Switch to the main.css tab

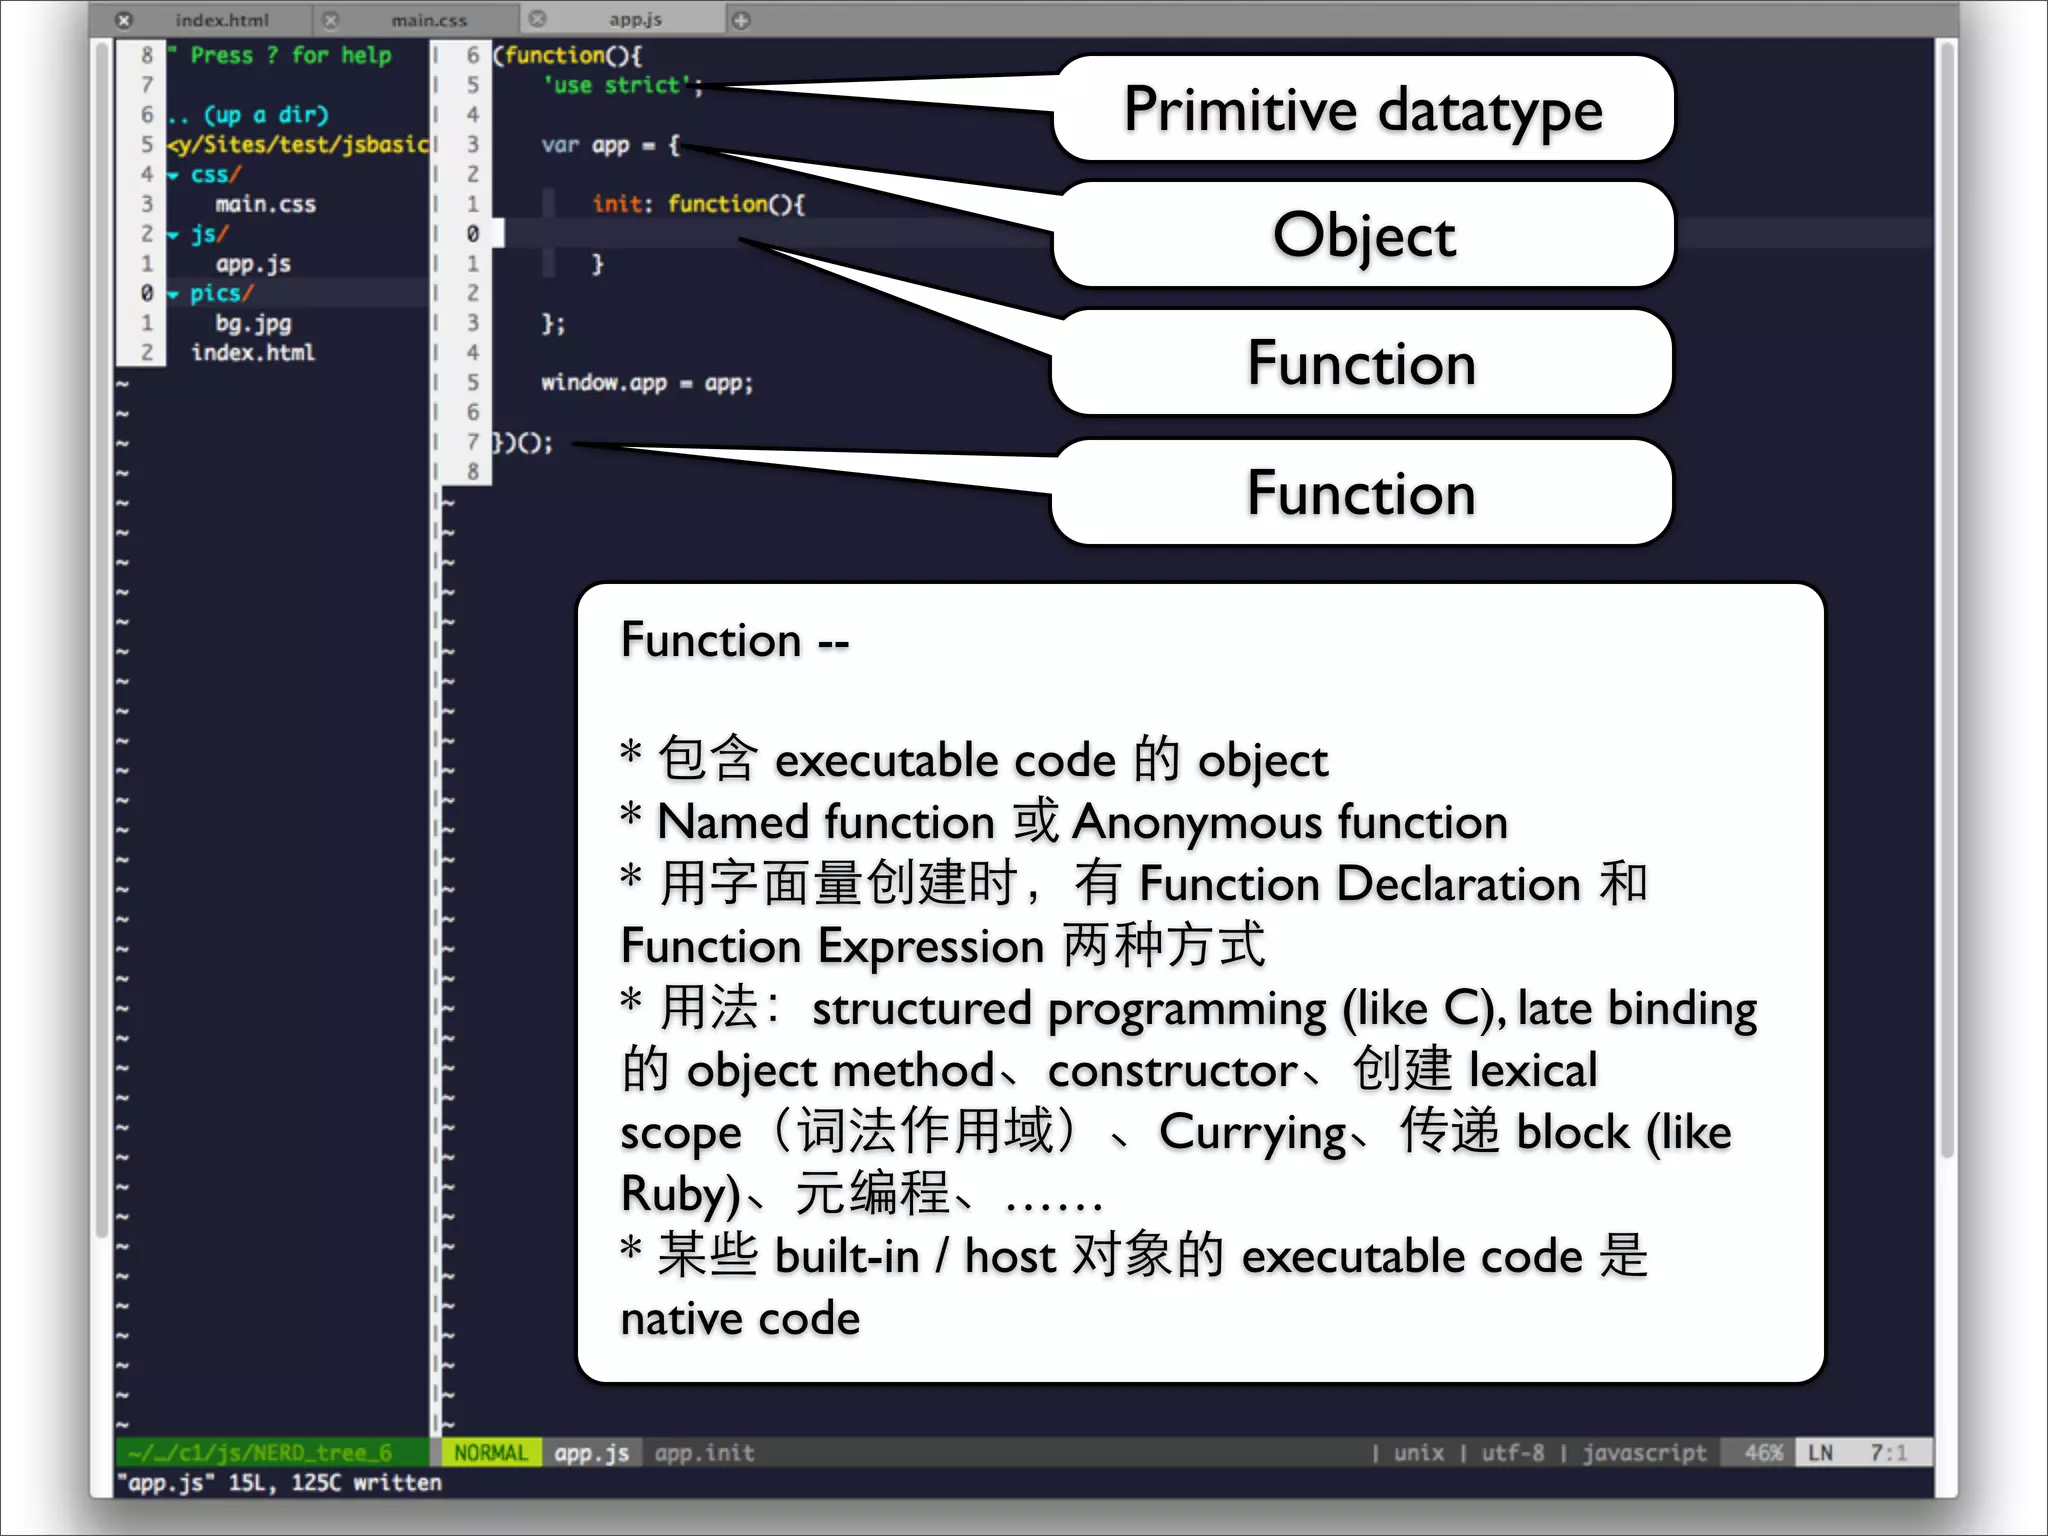coord(429,20)
